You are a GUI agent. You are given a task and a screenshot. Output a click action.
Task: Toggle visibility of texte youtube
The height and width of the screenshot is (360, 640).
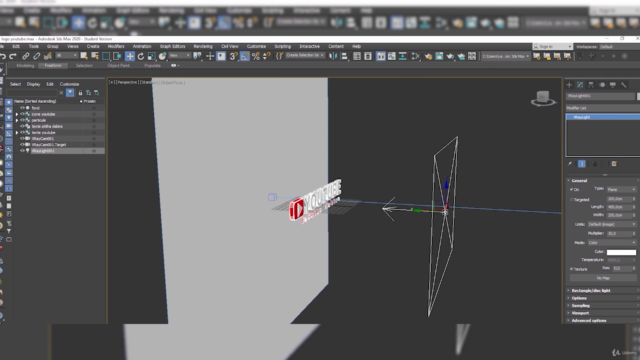(22, 132)
